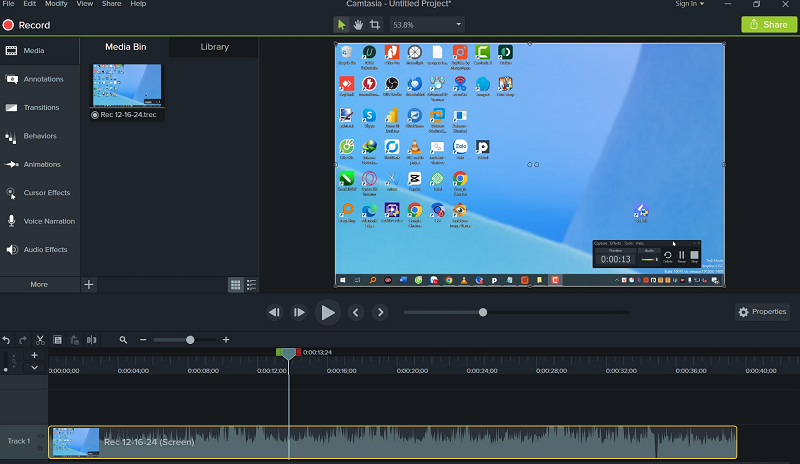Click the timeline zoom magnifier icon
This screenshot has width=800, height=464.
point(123,340)
